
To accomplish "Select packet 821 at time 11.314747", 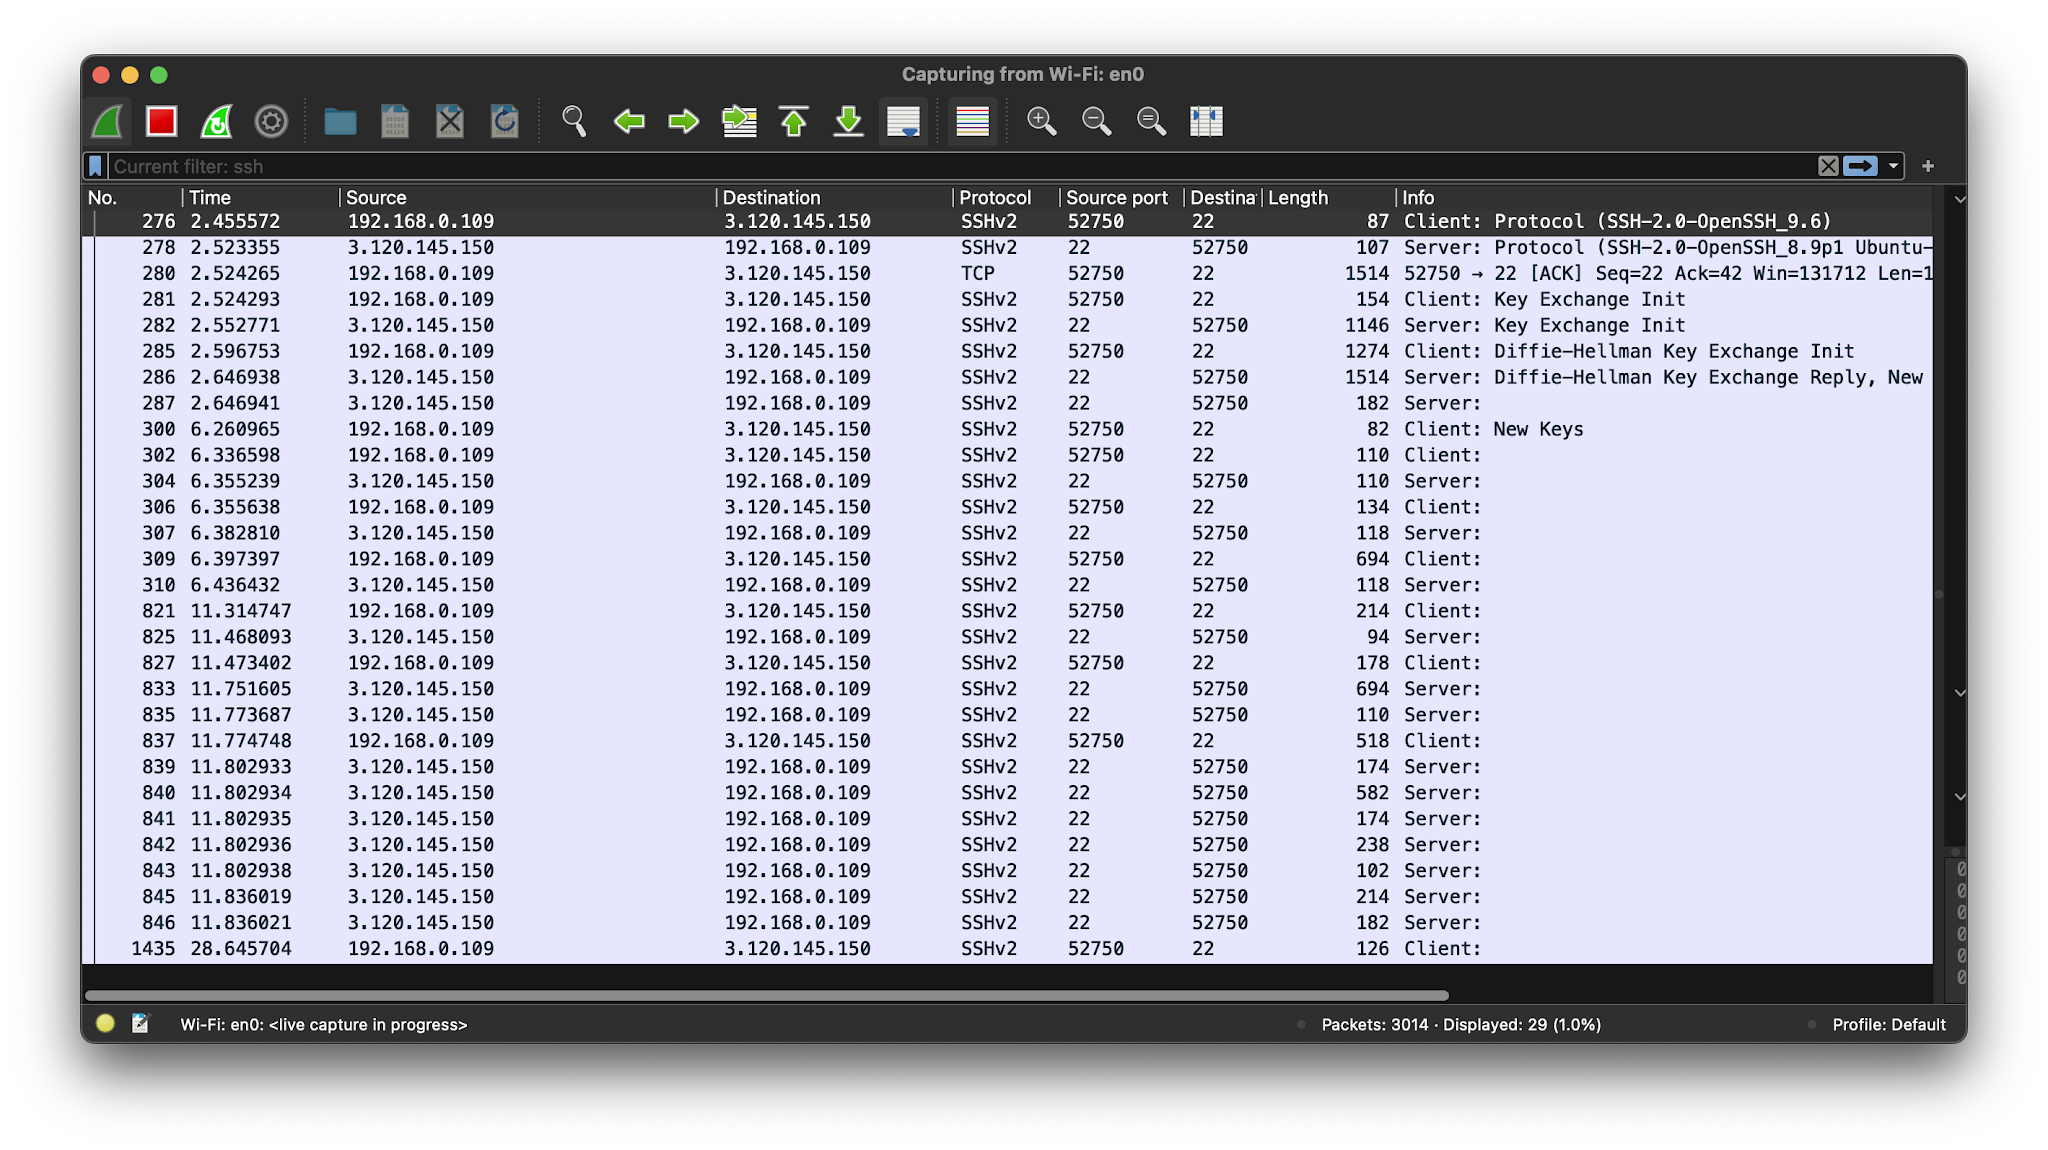I will 1008,611.
